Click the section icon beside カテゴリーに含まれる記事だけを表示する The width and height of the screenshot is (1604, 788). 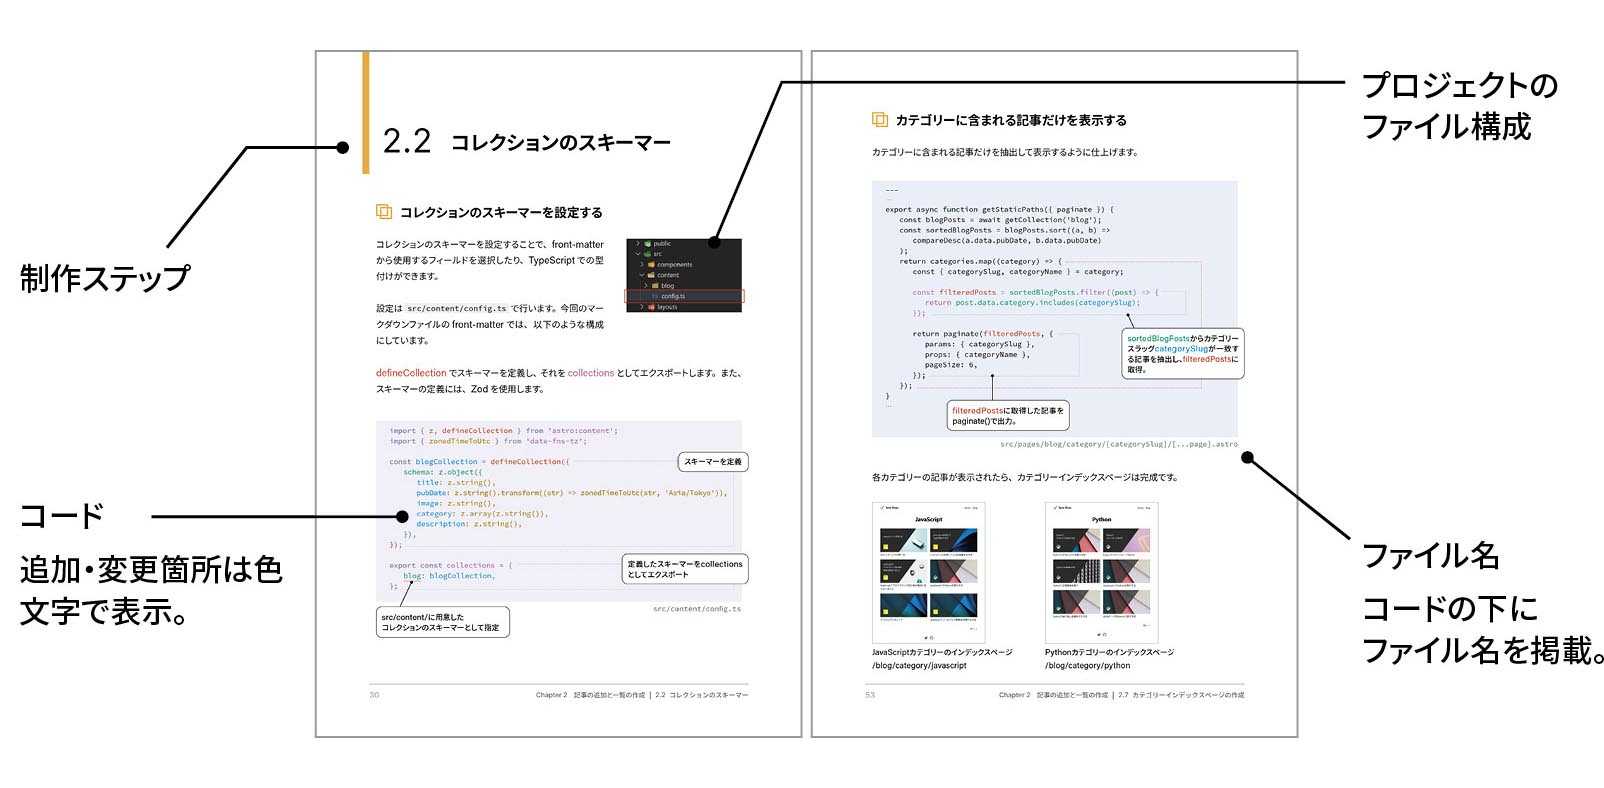[879, 120]
